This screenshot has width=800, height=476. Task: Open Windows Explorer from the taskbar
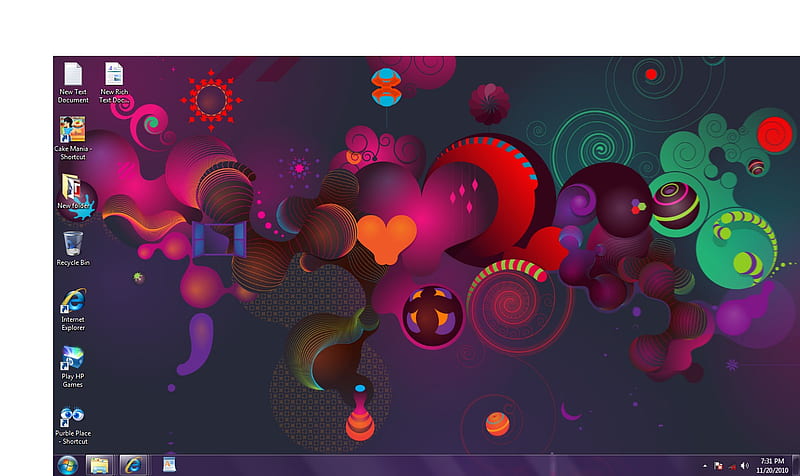(x=99, y=465)
